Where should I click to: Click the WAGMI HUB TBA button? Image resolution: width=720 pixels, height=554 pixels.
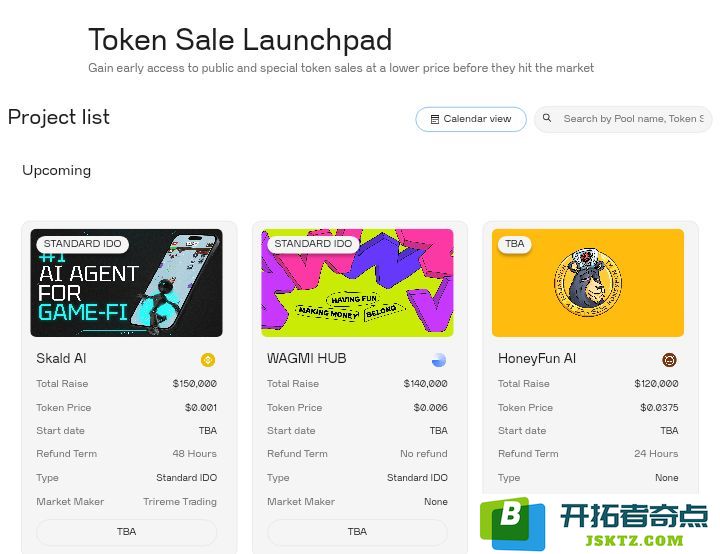click(x=357, y=532)
